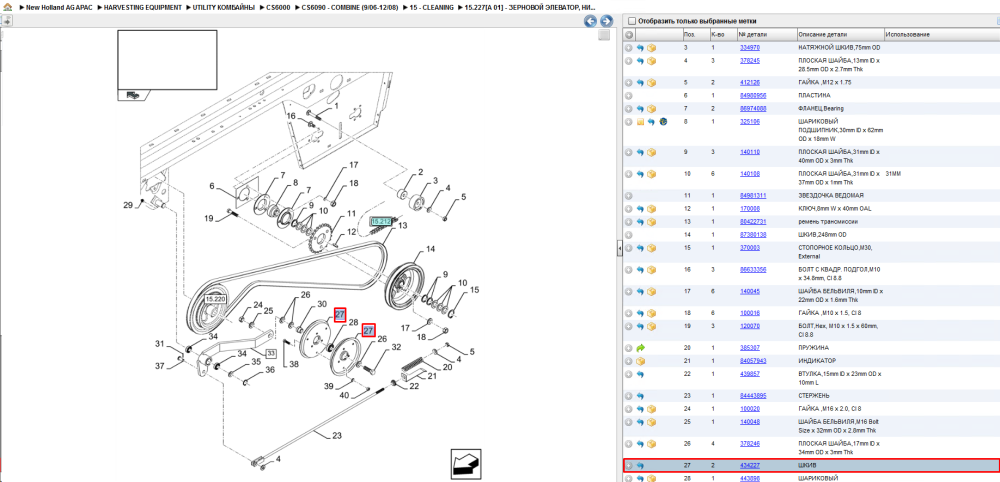Click callout 14 pulley label

(x=430, y=249)
